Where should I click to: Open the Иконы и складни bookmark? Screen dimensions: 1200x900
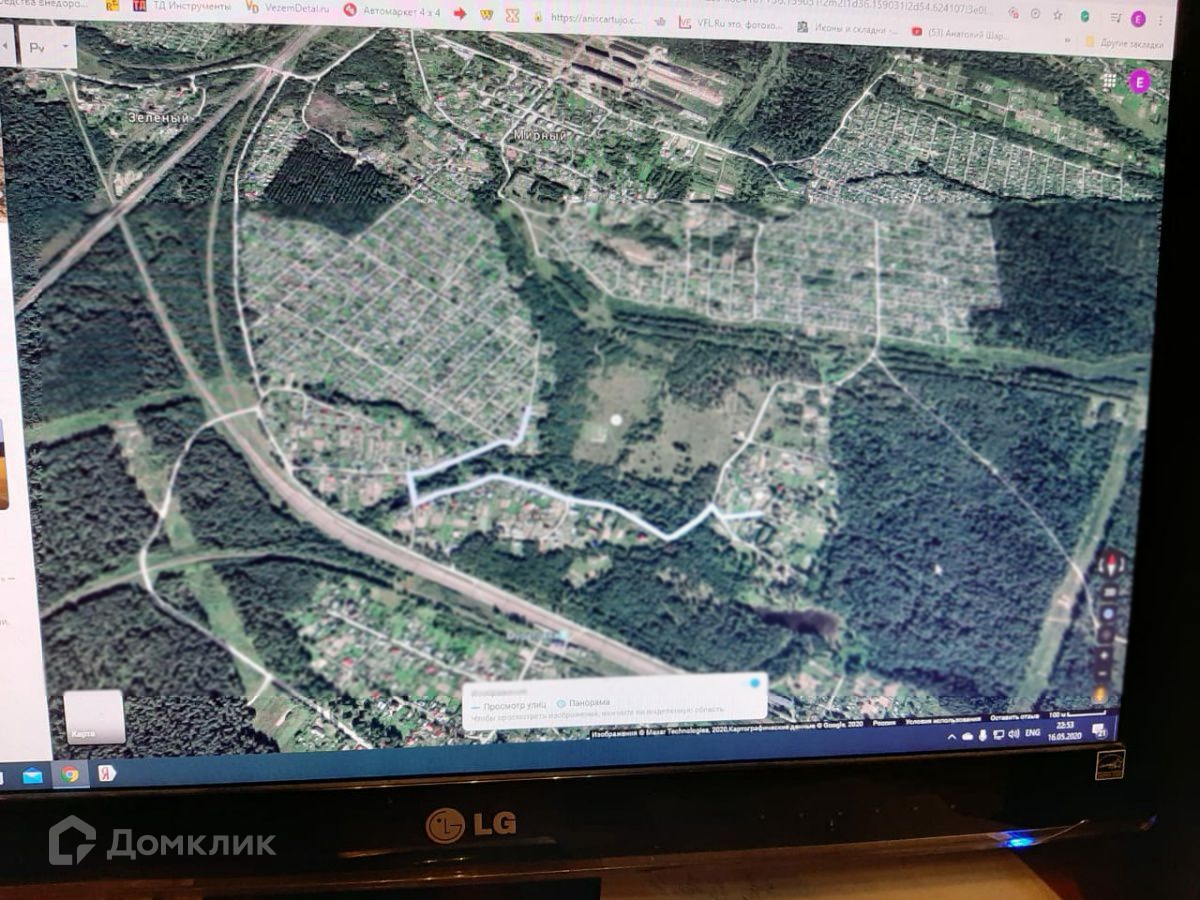847,29
